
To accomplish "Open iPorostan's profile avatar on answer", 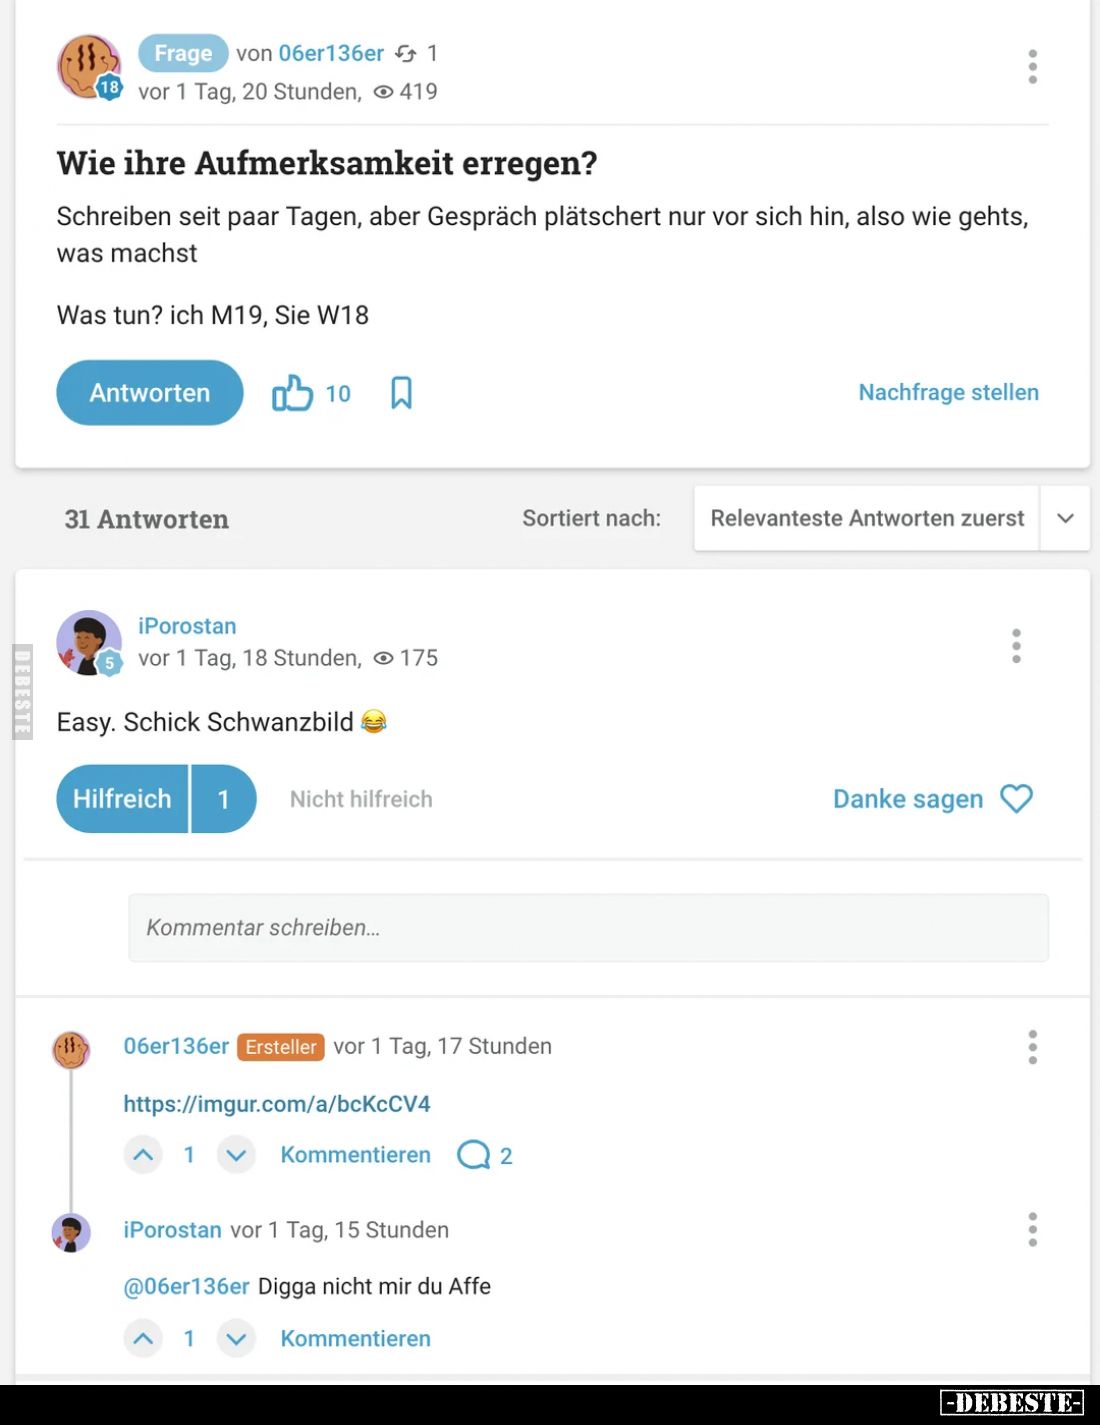I will click(x=88, y=643).
